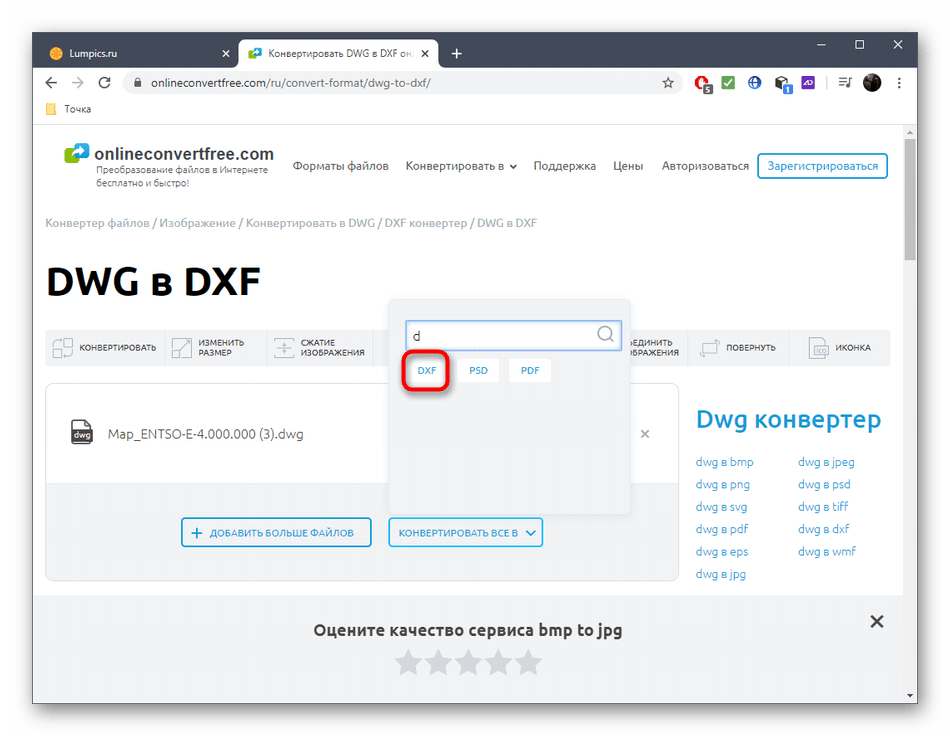Open the dwg в jpeg link
The image size is (950, 736).
tap(826, 462)
